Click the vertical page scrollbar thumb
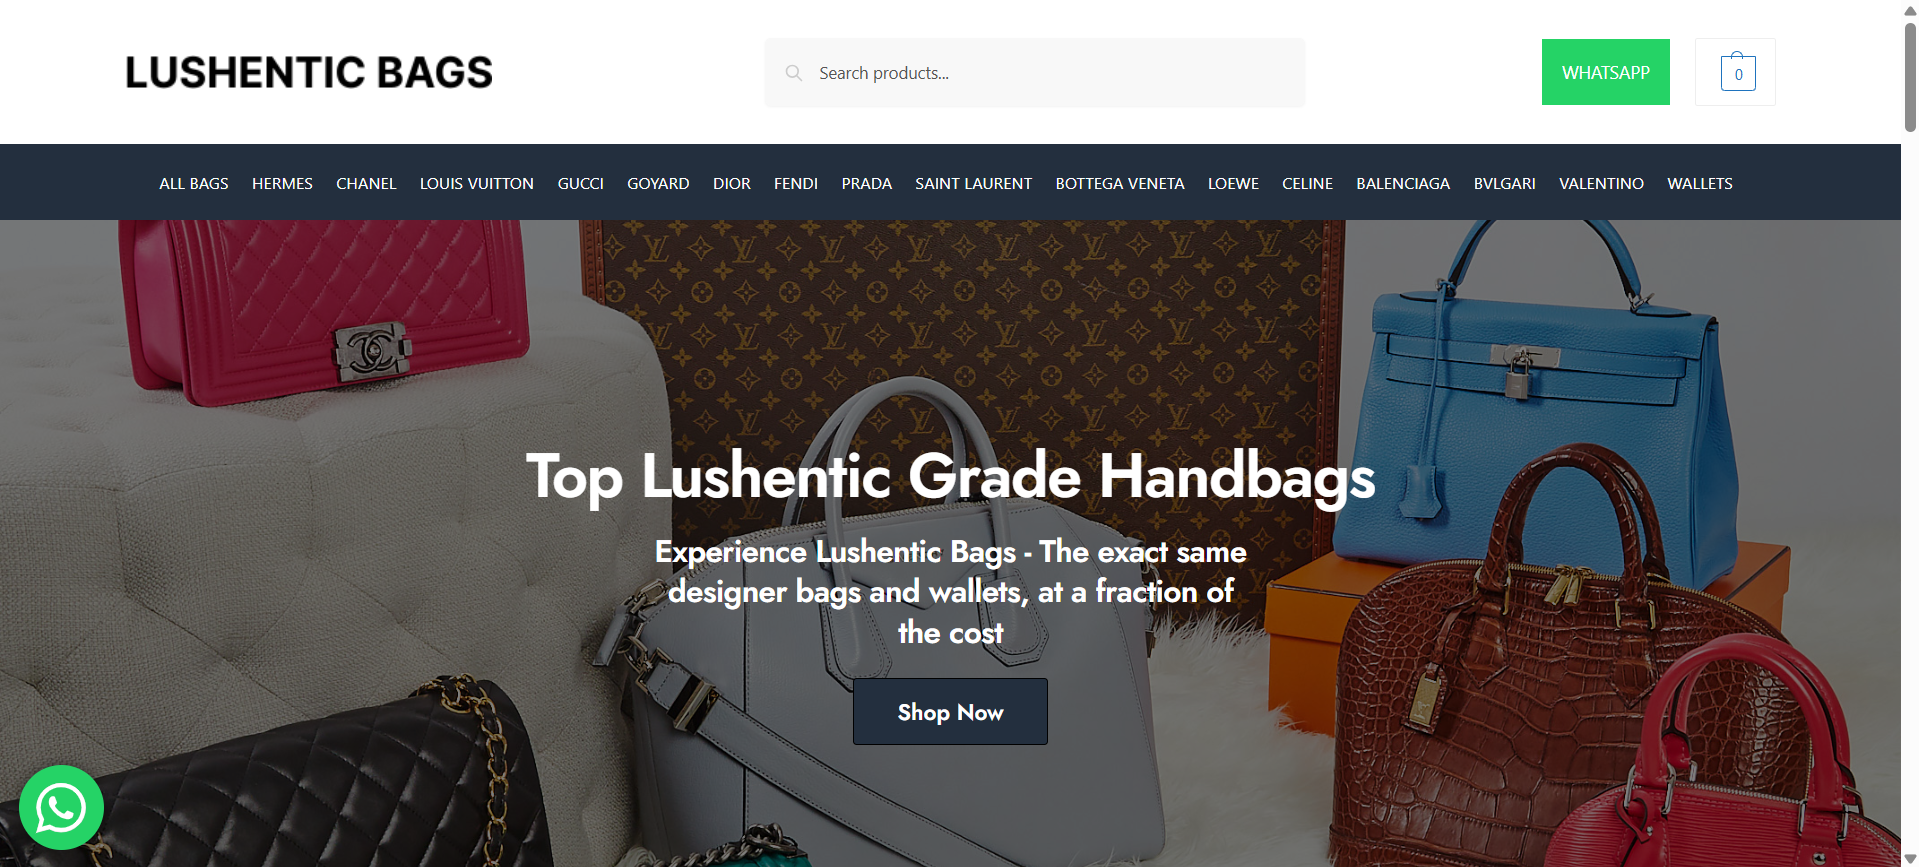The width and height of the screenshot is (1919, 867). (1910, 76)
